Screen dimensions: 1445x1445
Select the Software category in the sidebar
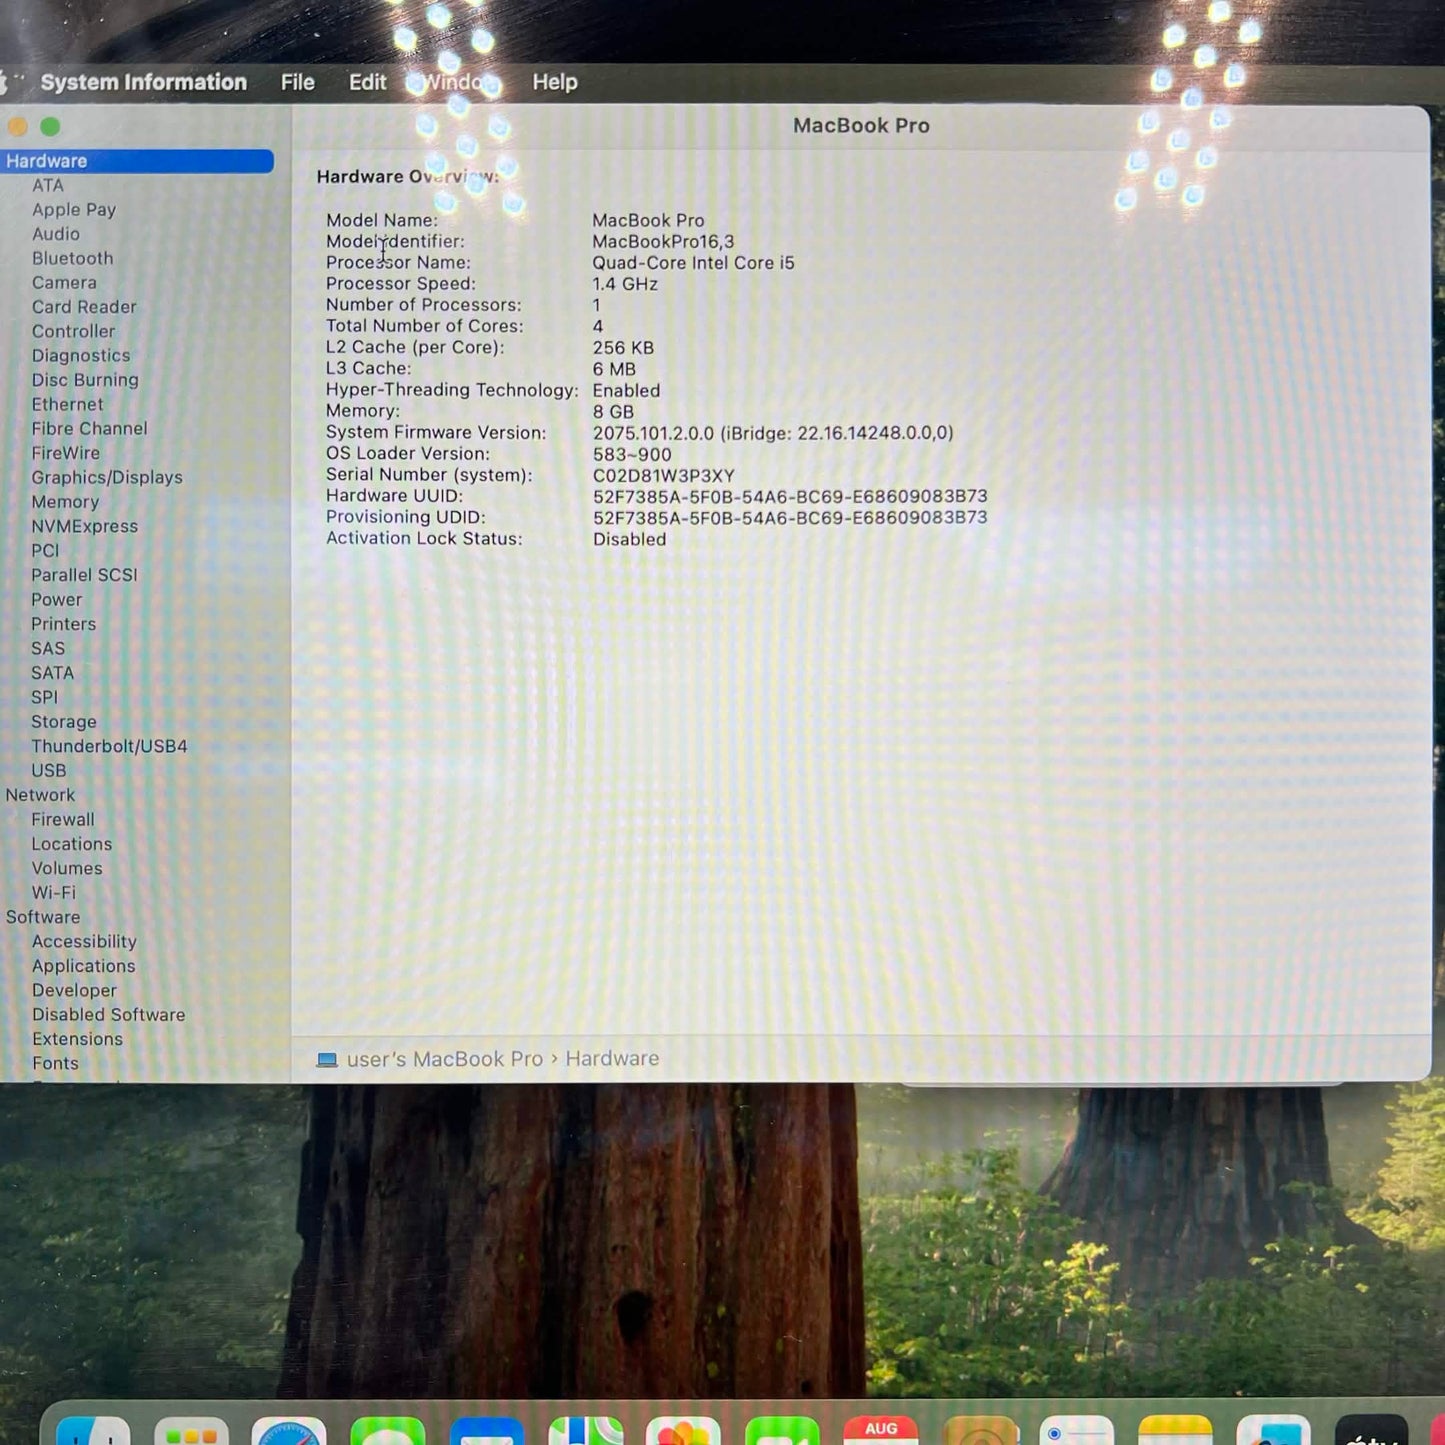(43, 917)
